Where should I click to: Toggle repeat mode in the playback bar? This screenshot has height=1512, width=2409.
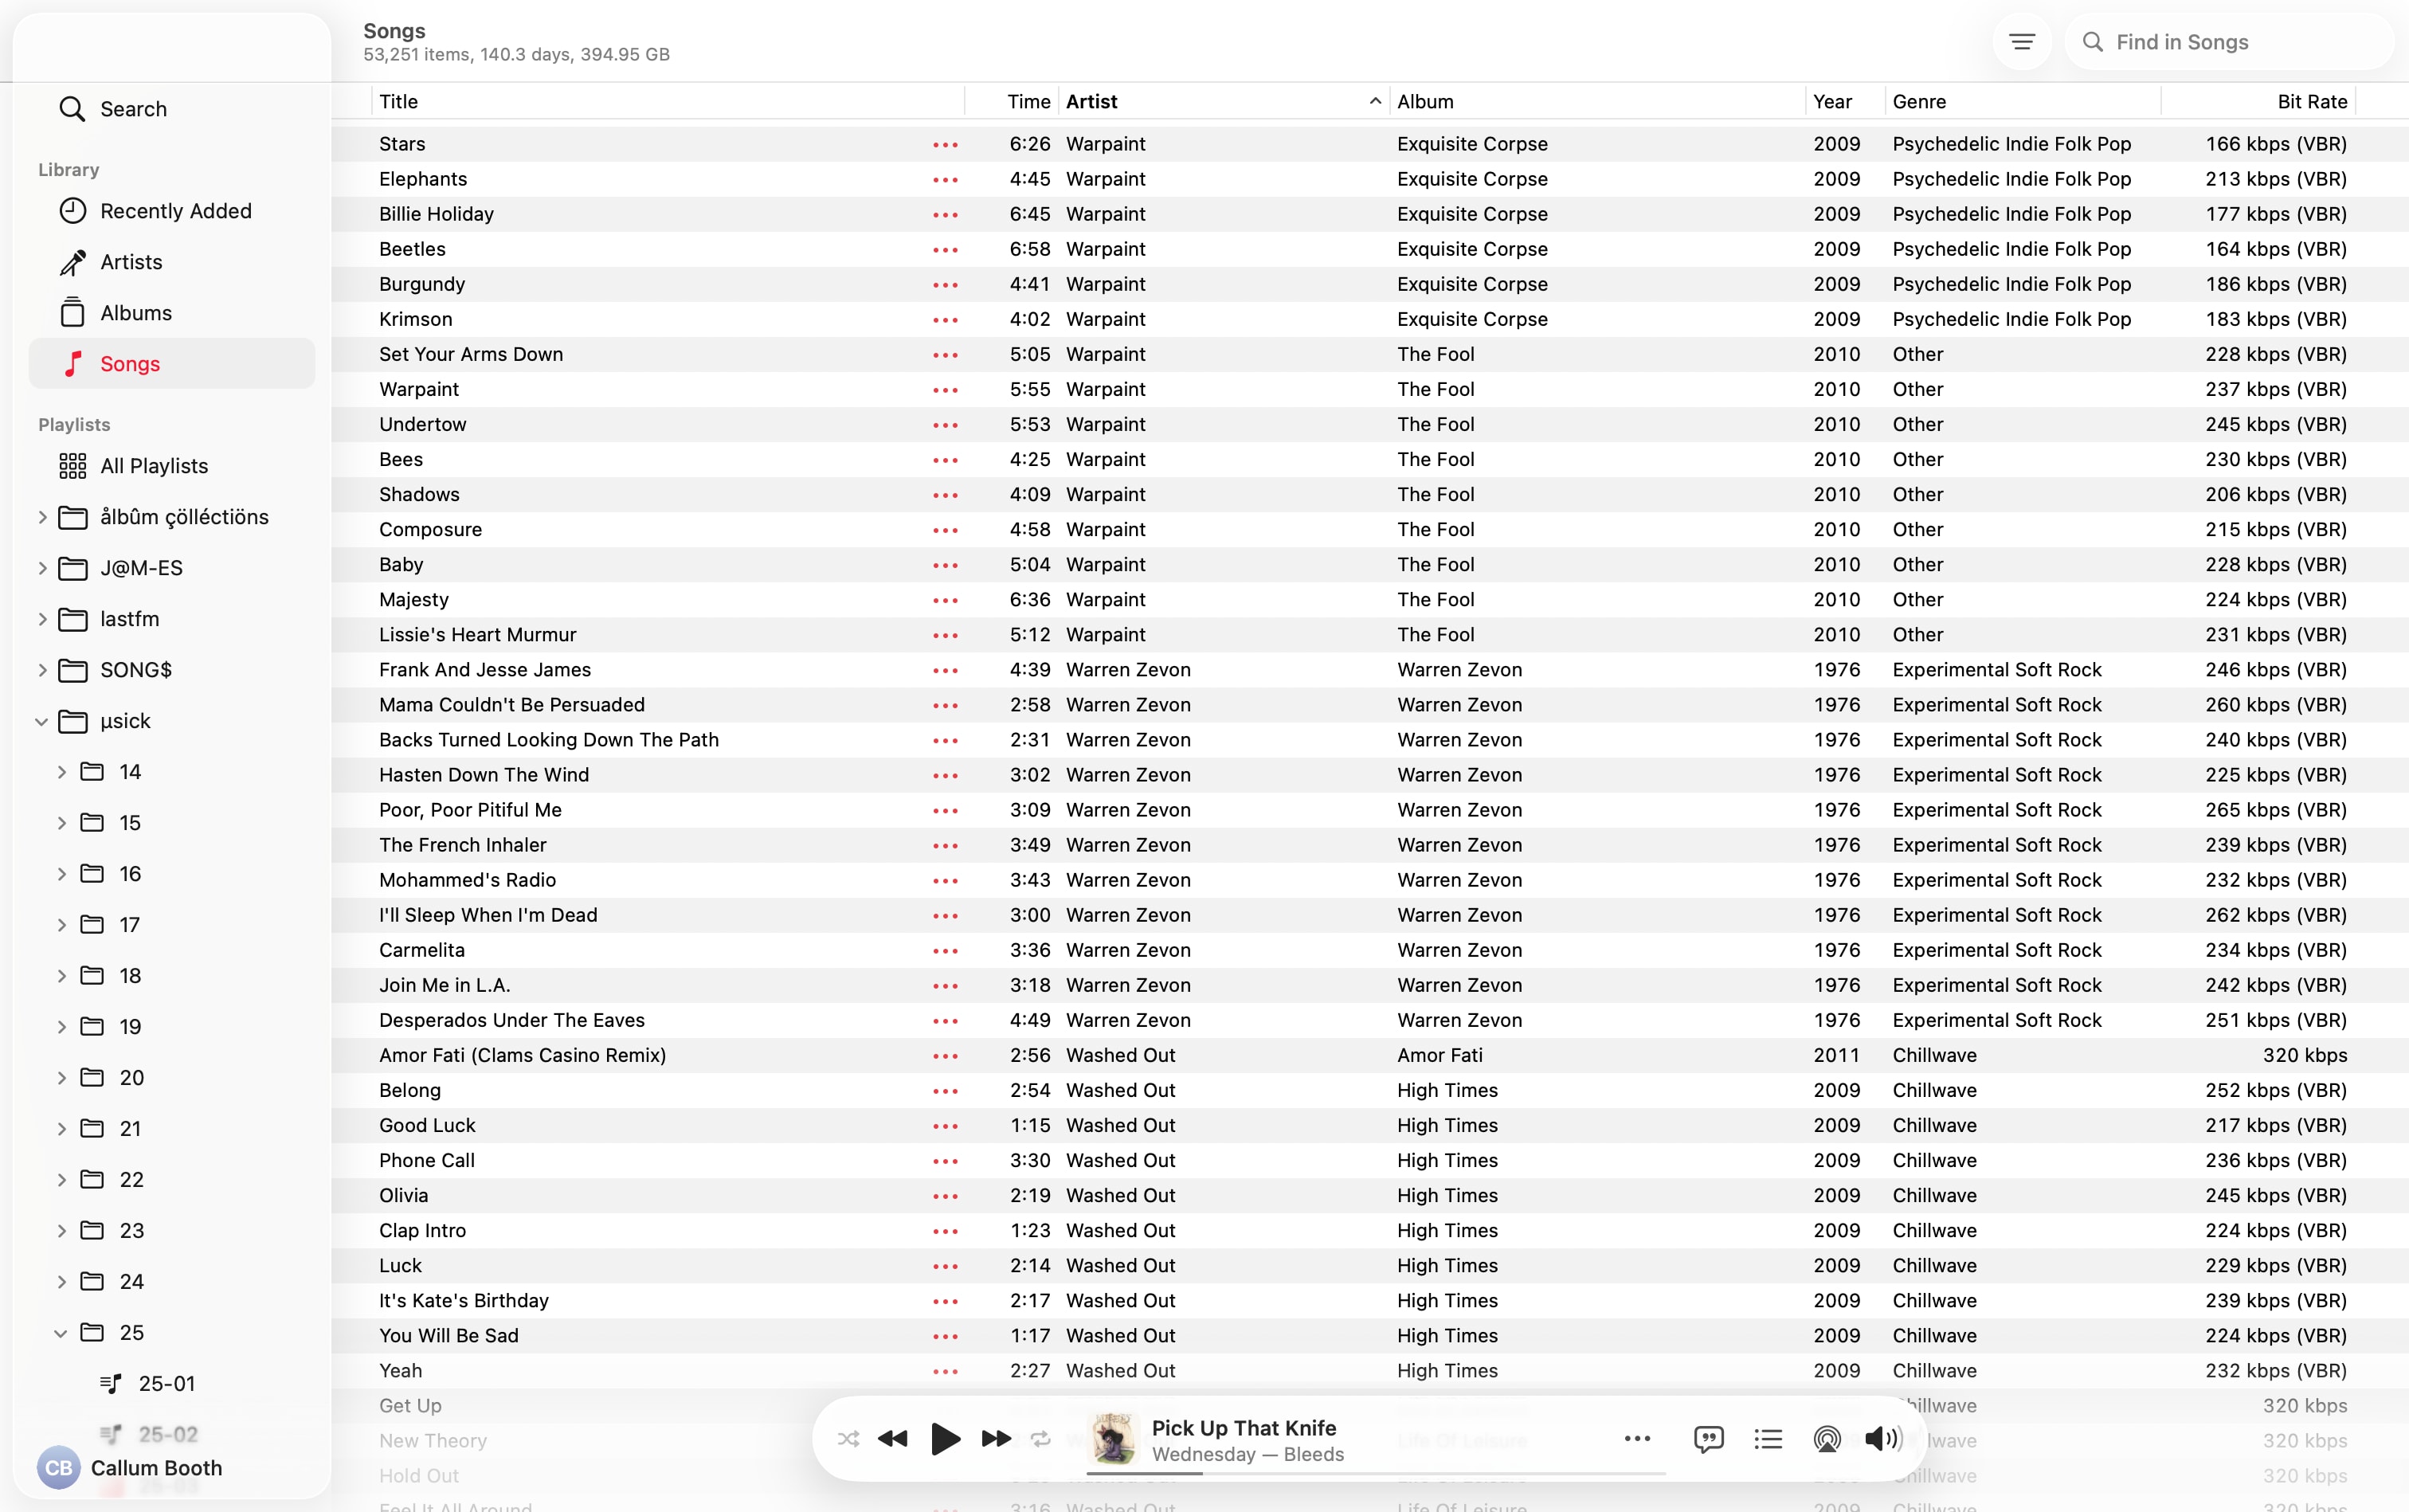click(x=1040, y=1439)
